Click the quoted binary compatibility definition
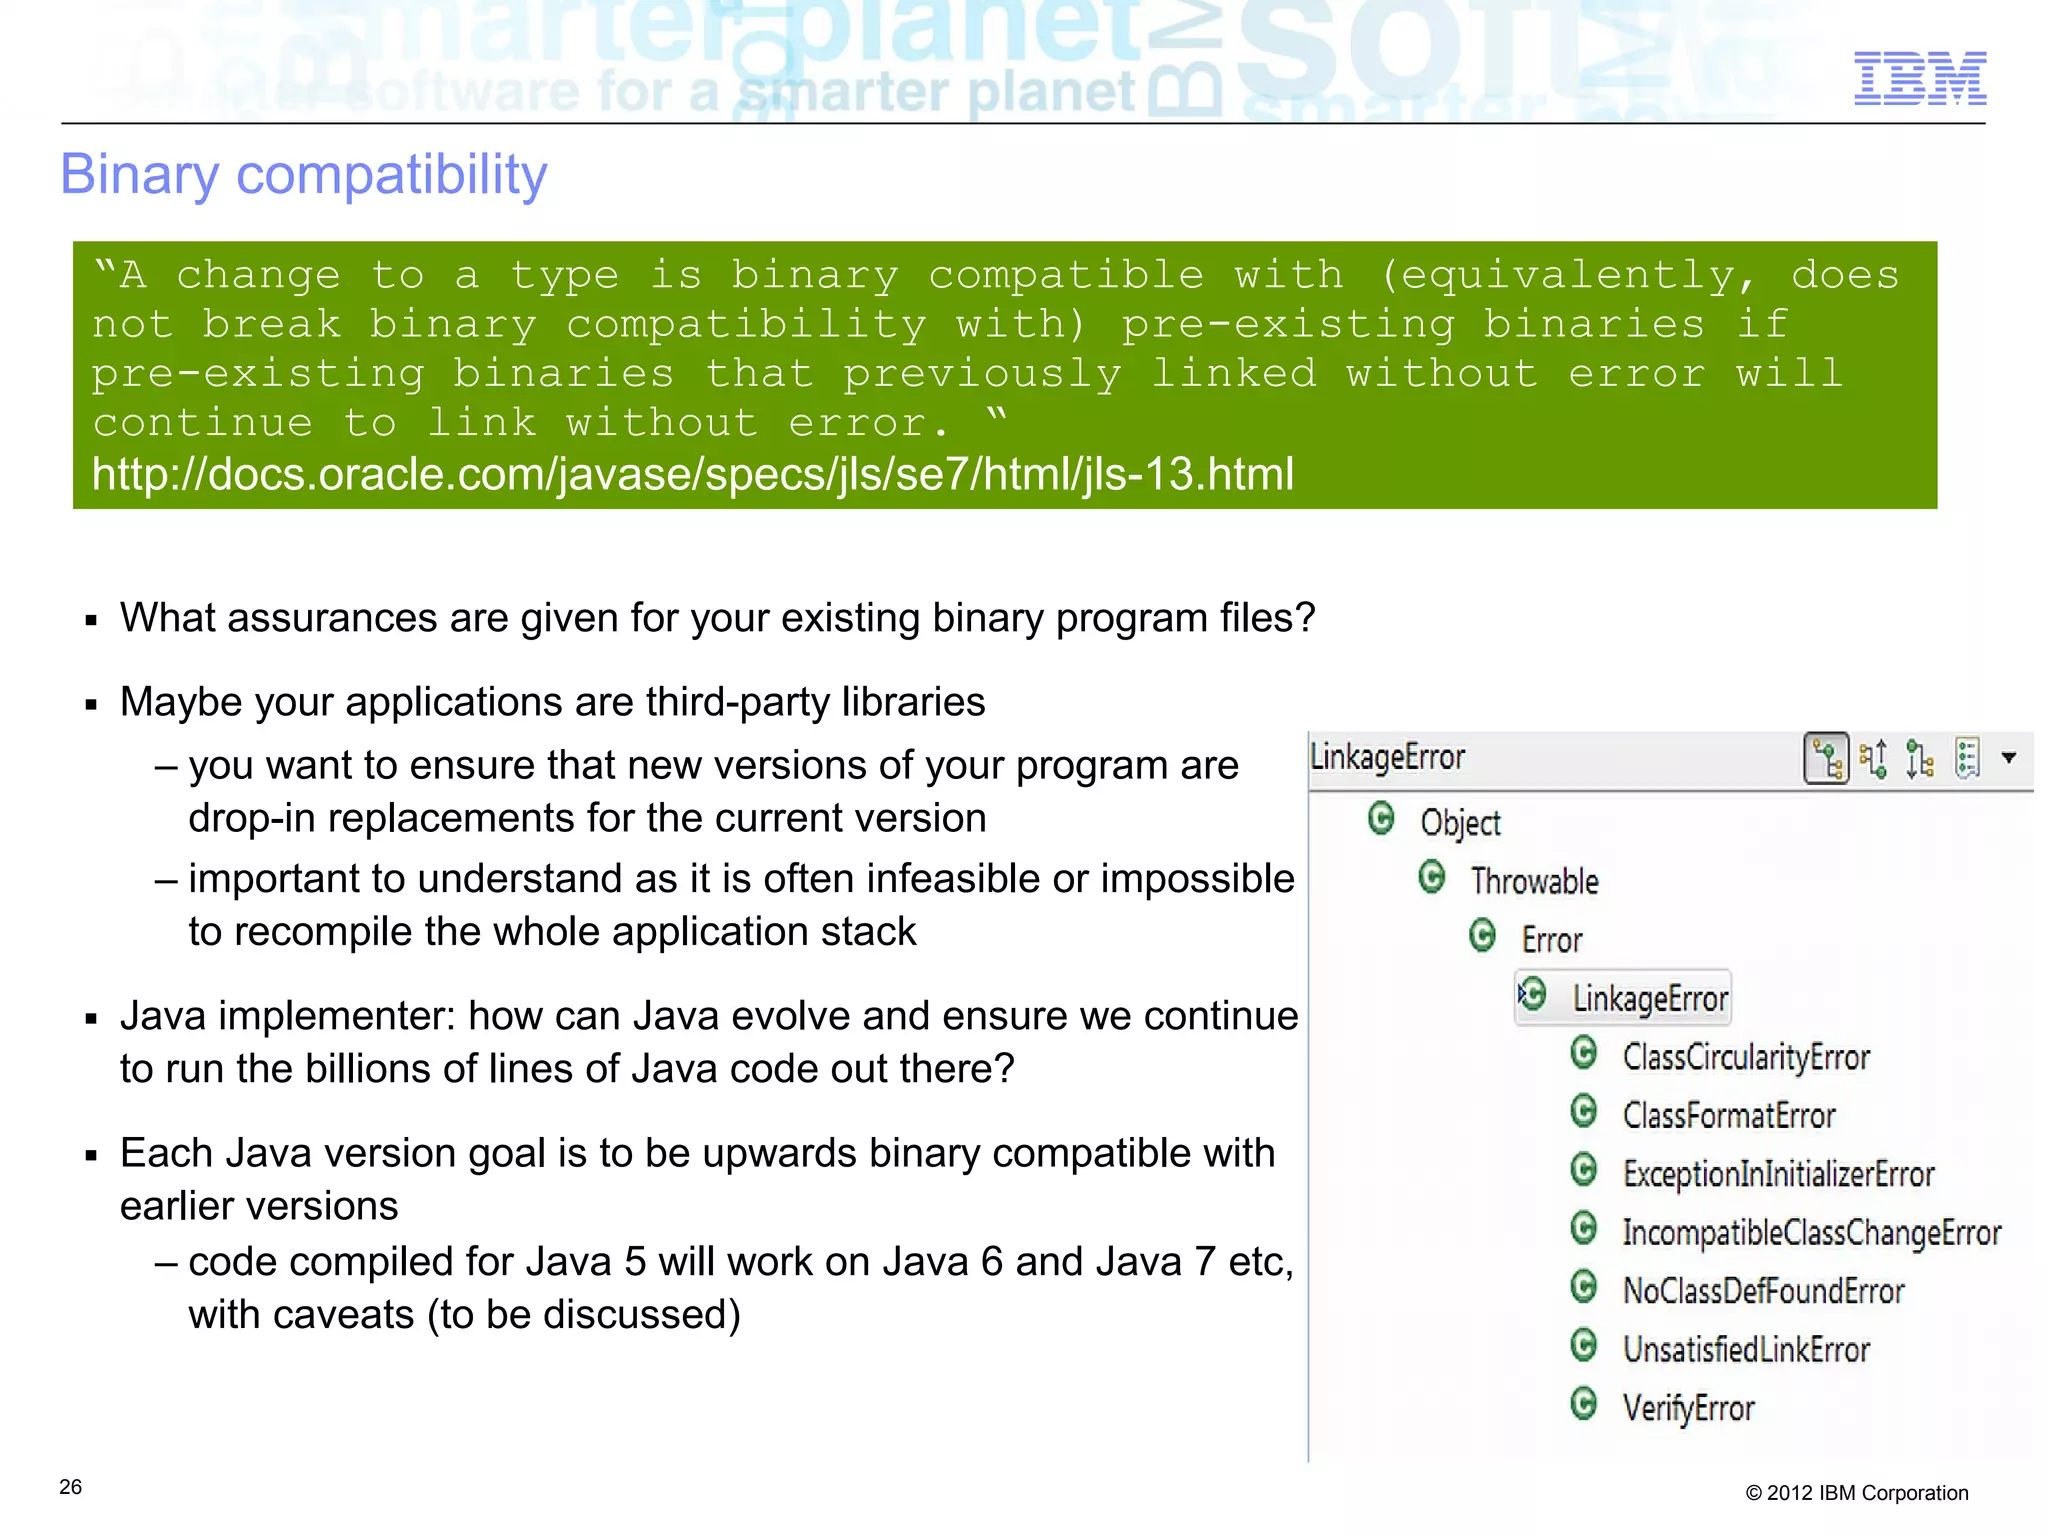 995,348
